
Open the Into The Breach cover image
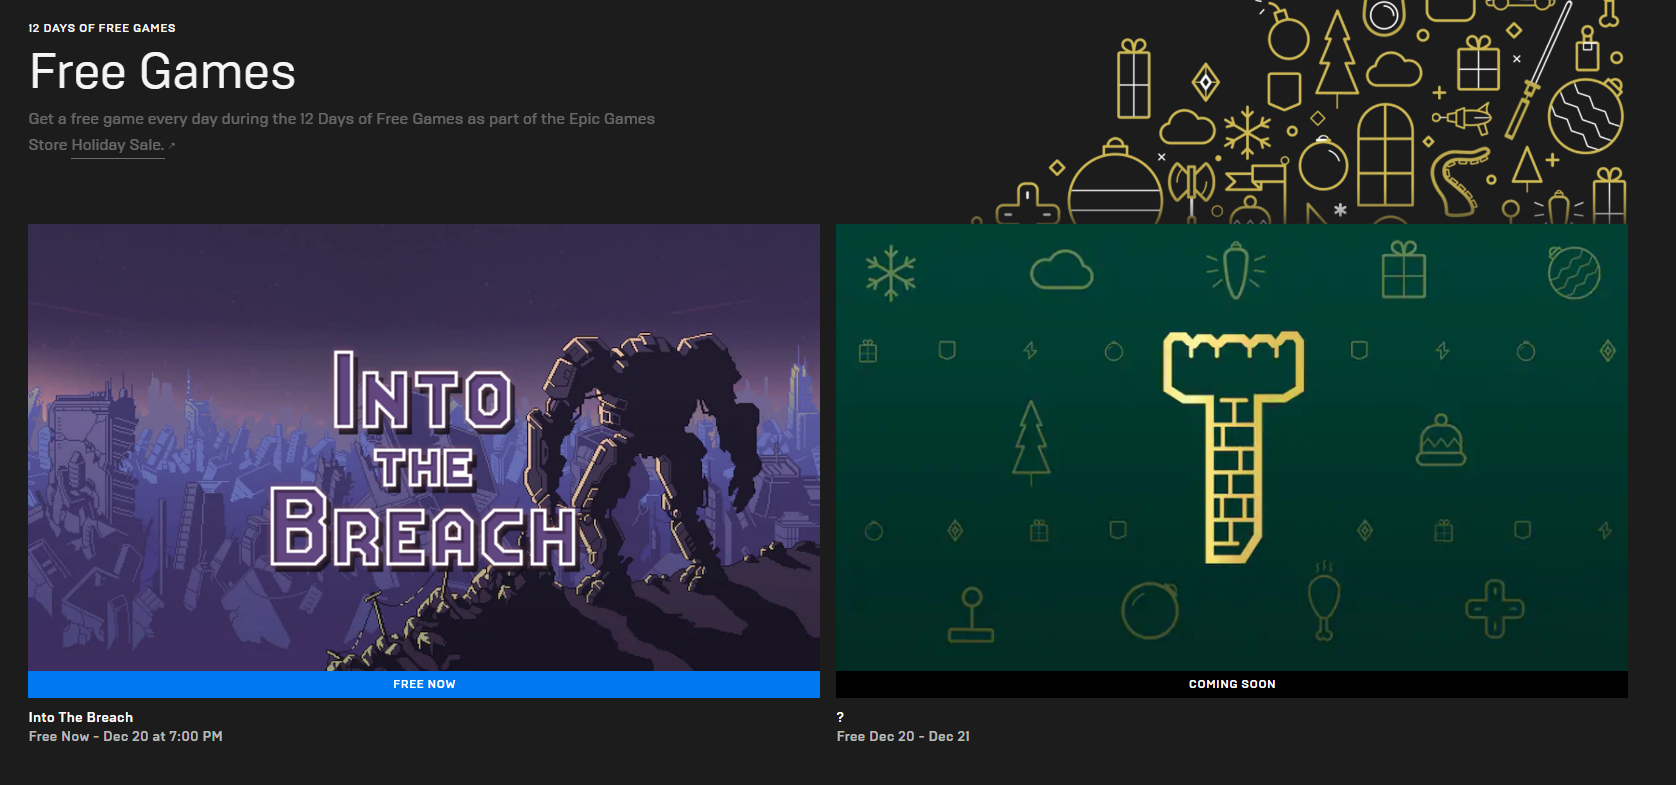point(424,447)
